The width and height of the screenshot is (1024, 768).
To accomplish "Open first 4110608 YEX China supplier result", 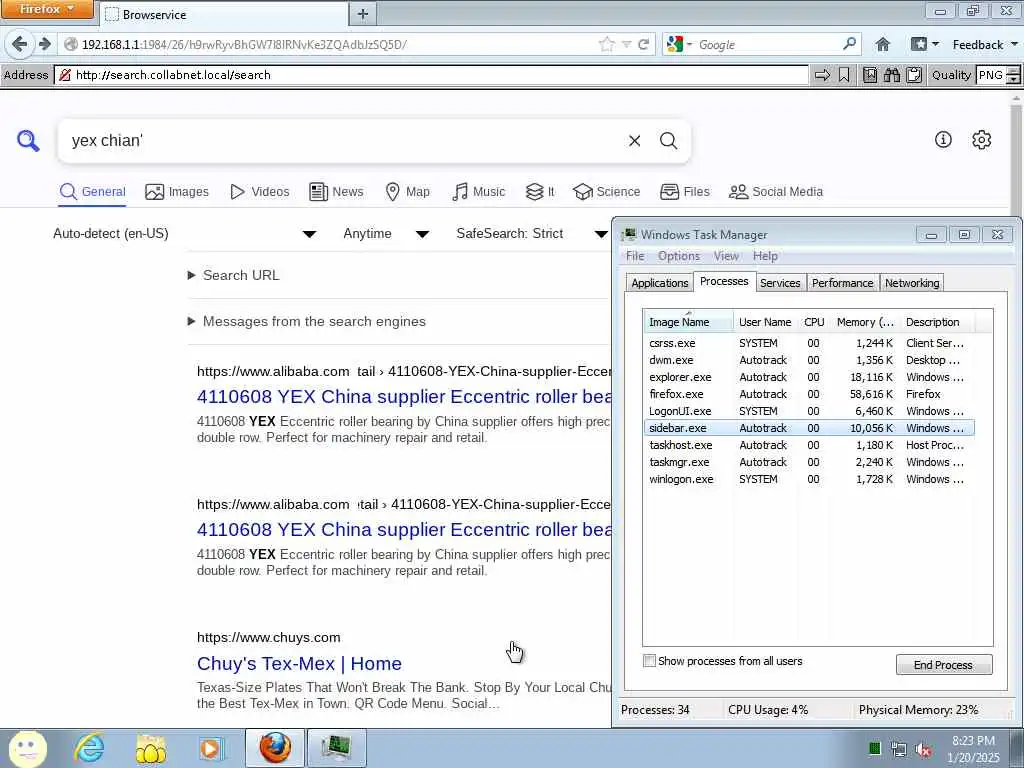I will click(x=404, y=396).
